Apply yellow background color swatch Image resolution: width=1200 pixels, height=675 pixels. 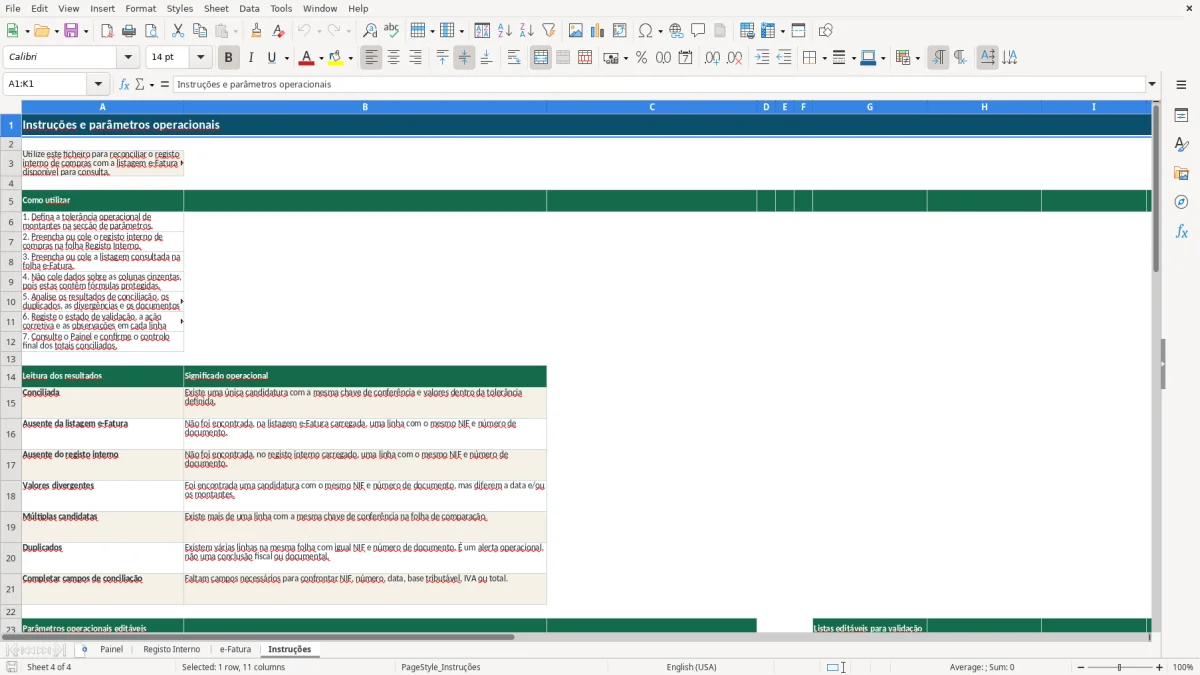coord(336,58)
